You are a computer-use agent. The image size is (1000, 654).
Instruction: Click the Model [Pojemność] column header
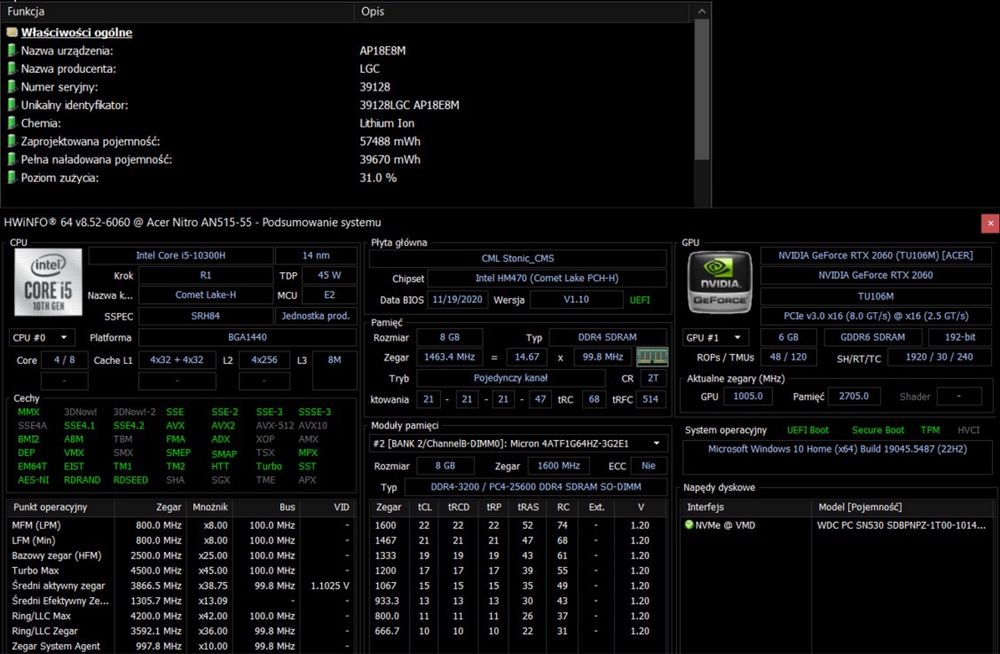pyautogui.click(x=902, y=507)
